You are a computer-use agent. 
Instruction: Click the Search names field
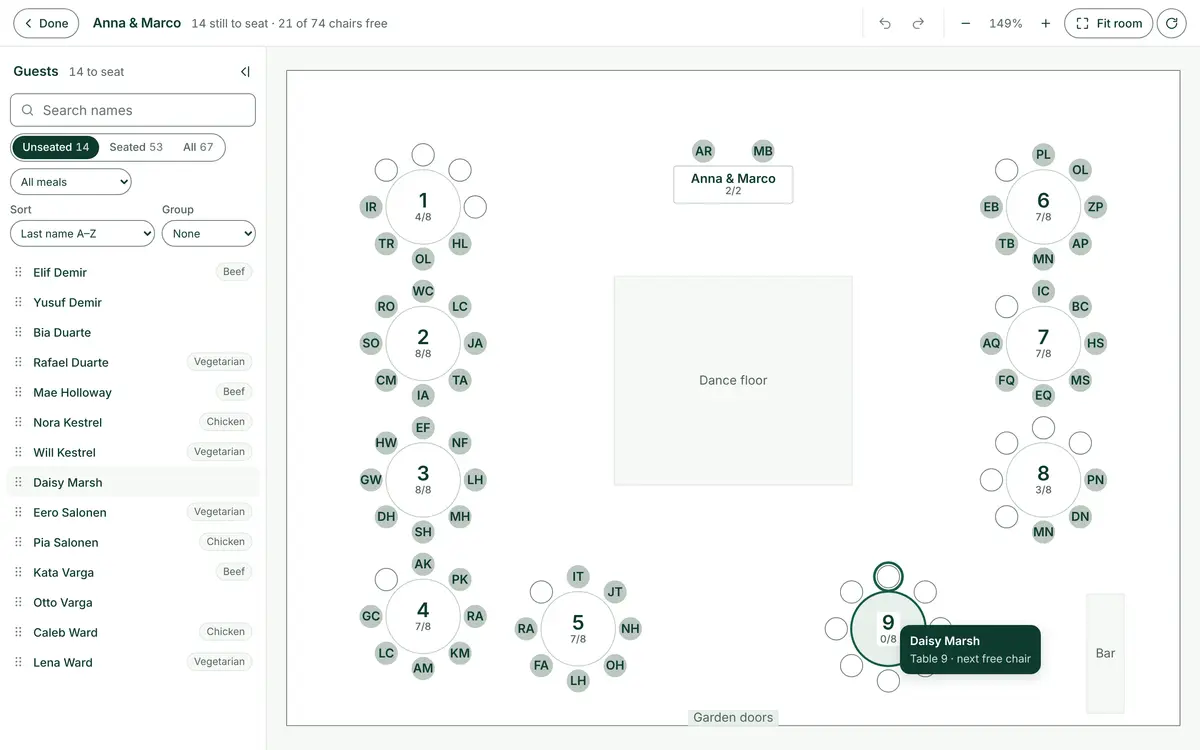click(133, 110)
